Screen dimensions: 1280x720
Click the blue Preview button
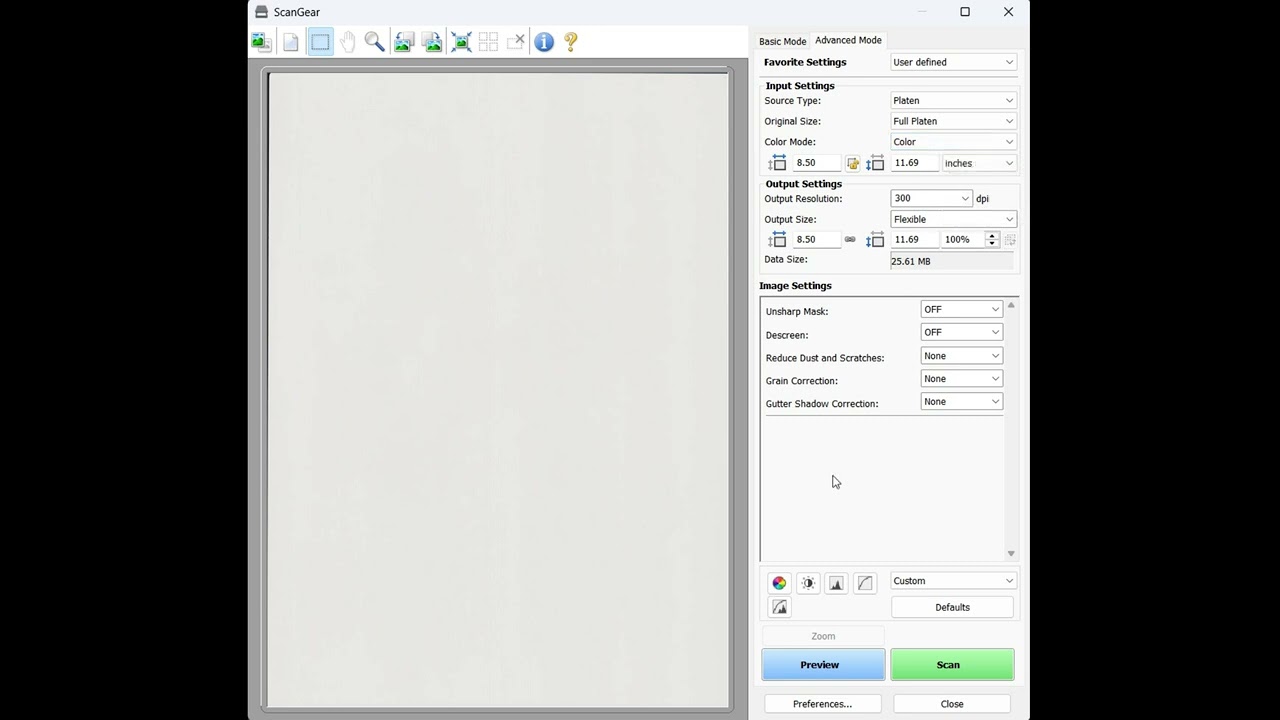(x=823, y=665)
